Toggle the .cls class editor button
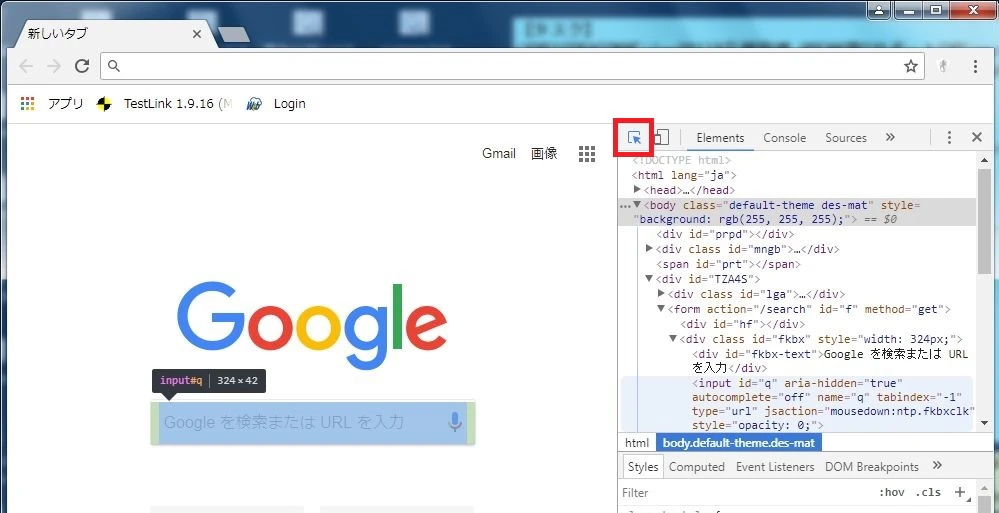Screen dimensions: 999x513 928,492
